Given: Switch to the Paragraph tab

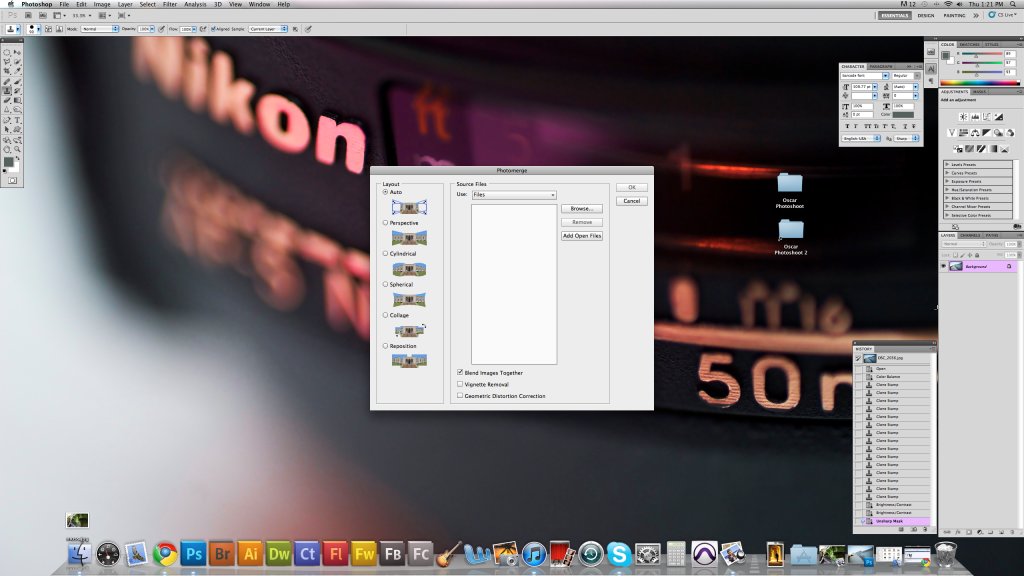Looking at the screenshot, I should pyautogui.click(x=881, y=67).
